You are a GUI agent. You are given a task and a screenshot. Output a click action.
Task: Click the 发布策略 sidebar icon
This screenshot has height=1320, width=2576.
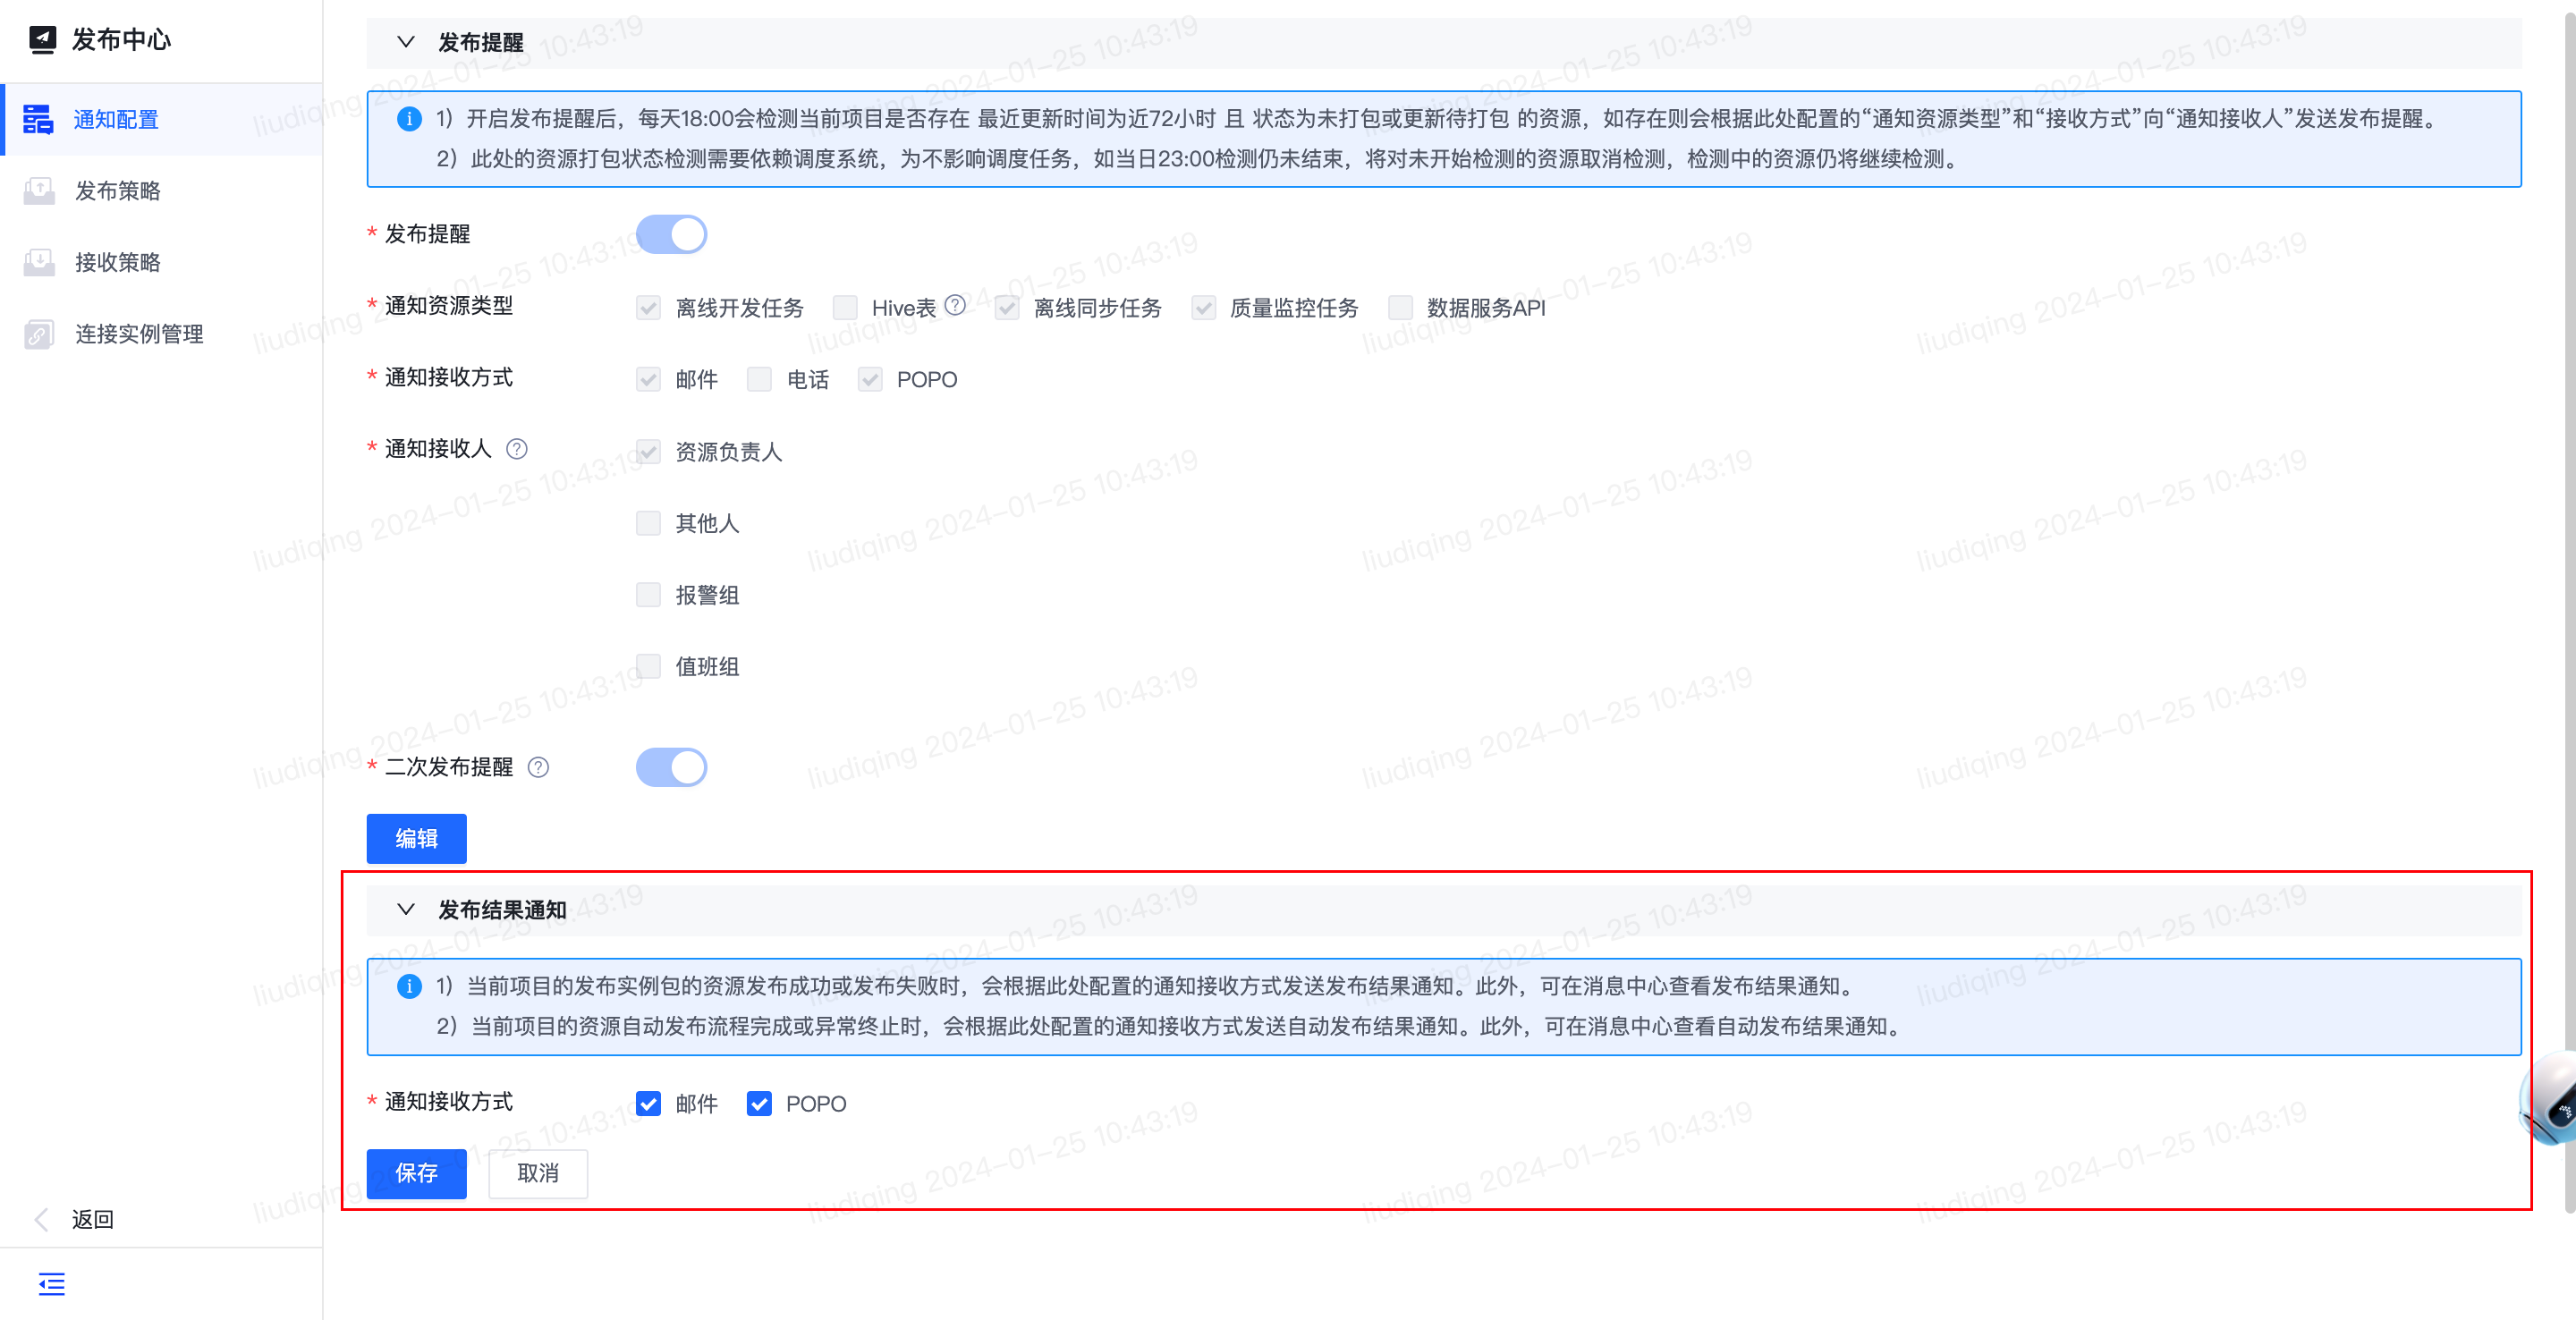(39, 190)
